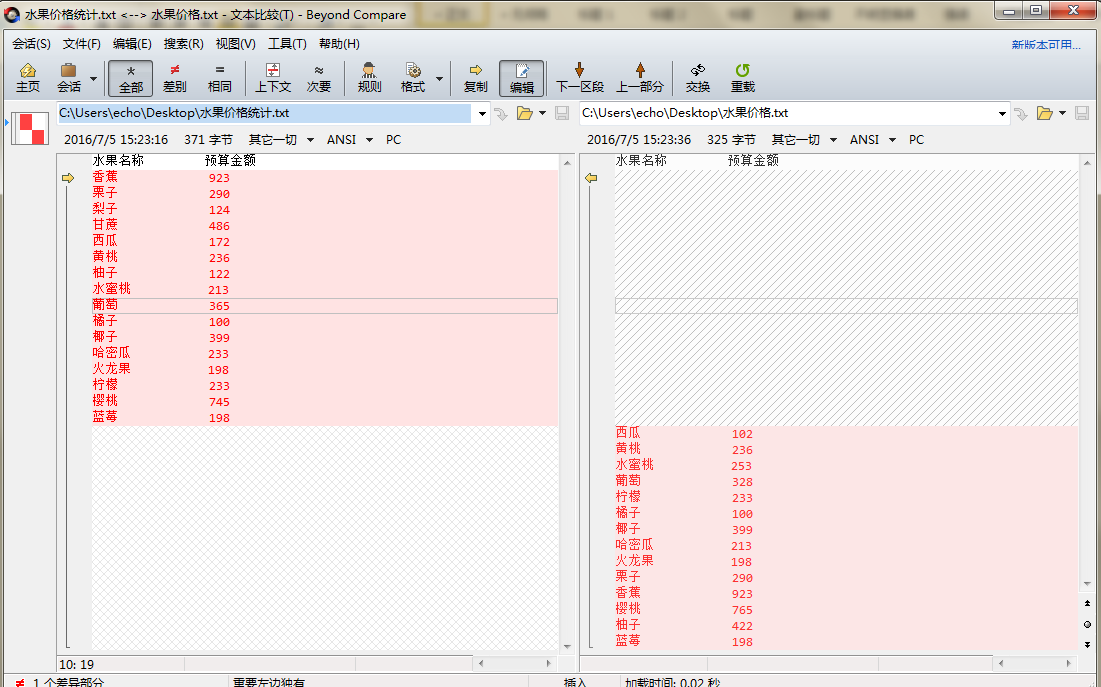Open the 规则 (rules) tool

(368, 77)
